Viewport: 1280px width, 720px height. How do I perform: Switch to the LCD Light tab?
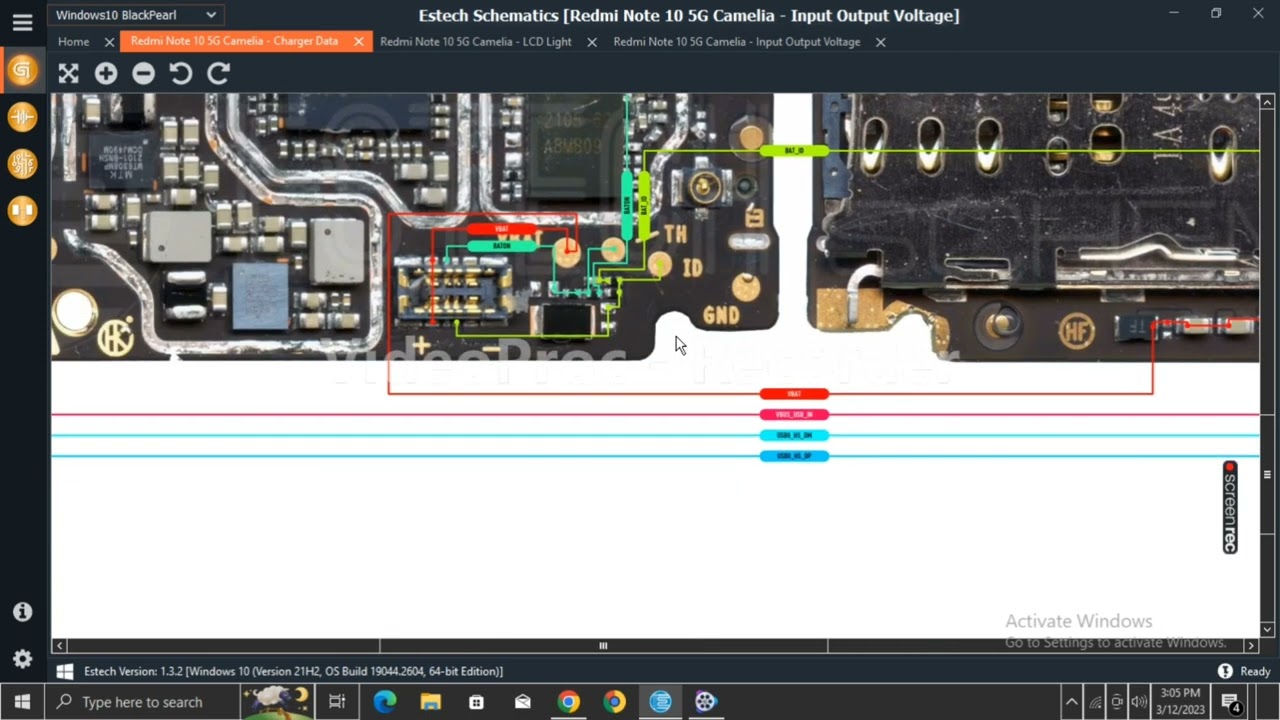476,42
